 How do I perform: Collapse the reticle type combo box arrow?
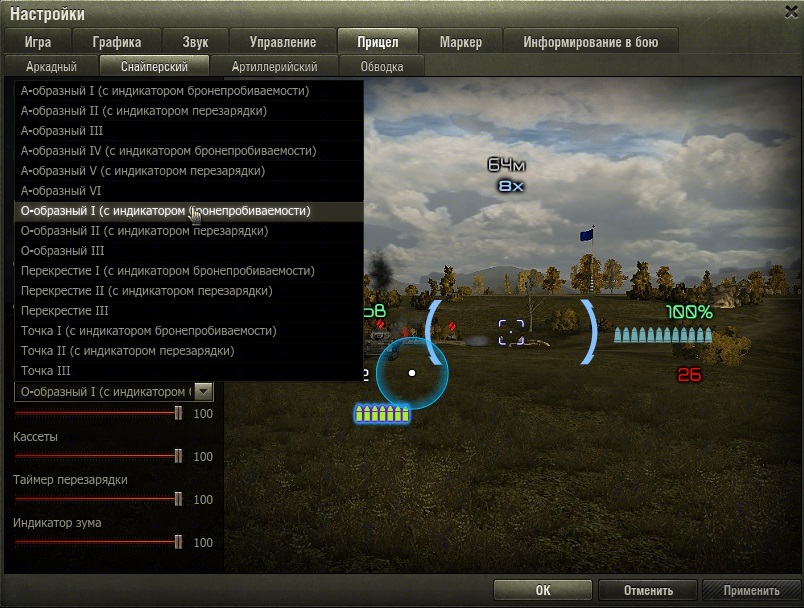(204, 392)
